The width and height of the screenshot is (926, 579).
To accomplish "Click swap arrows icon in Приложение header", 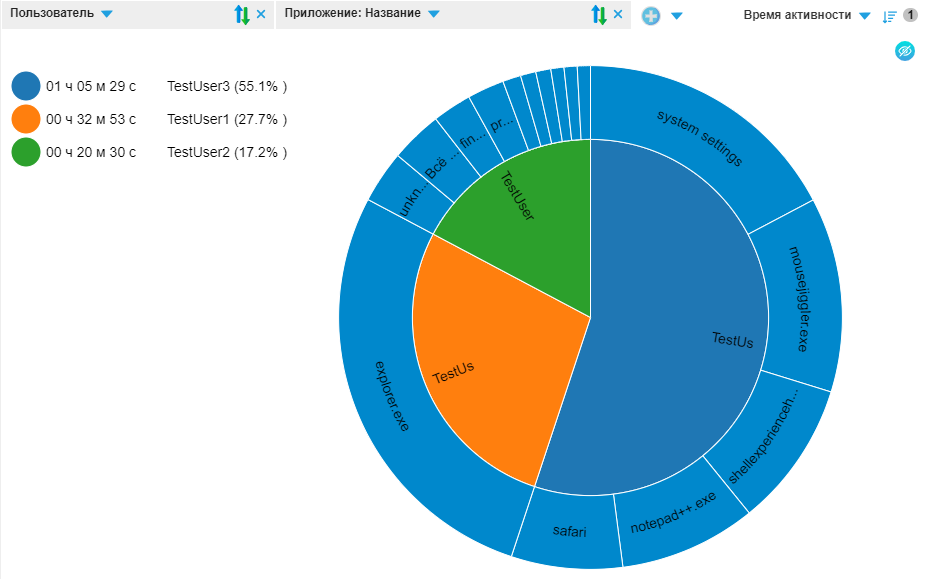I will (598, 14).
